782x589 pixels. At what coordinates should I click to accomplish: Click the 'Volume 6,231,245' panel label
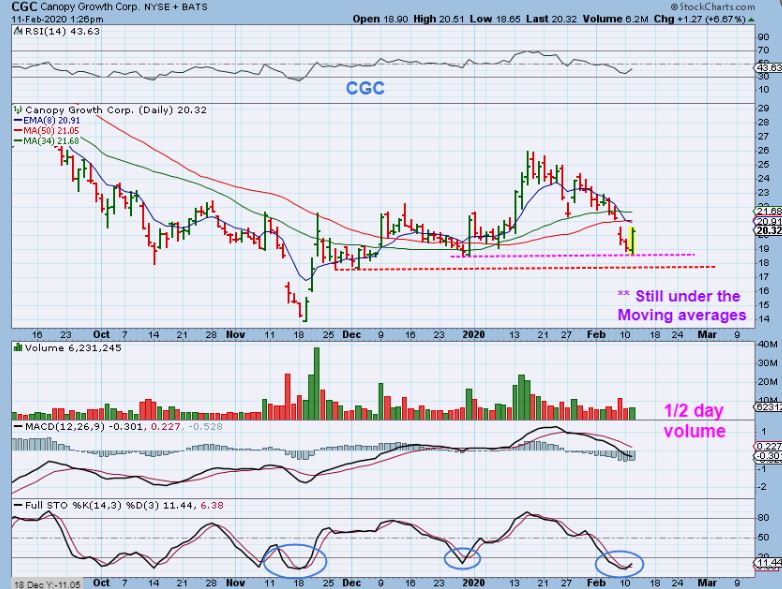[73, 348]
